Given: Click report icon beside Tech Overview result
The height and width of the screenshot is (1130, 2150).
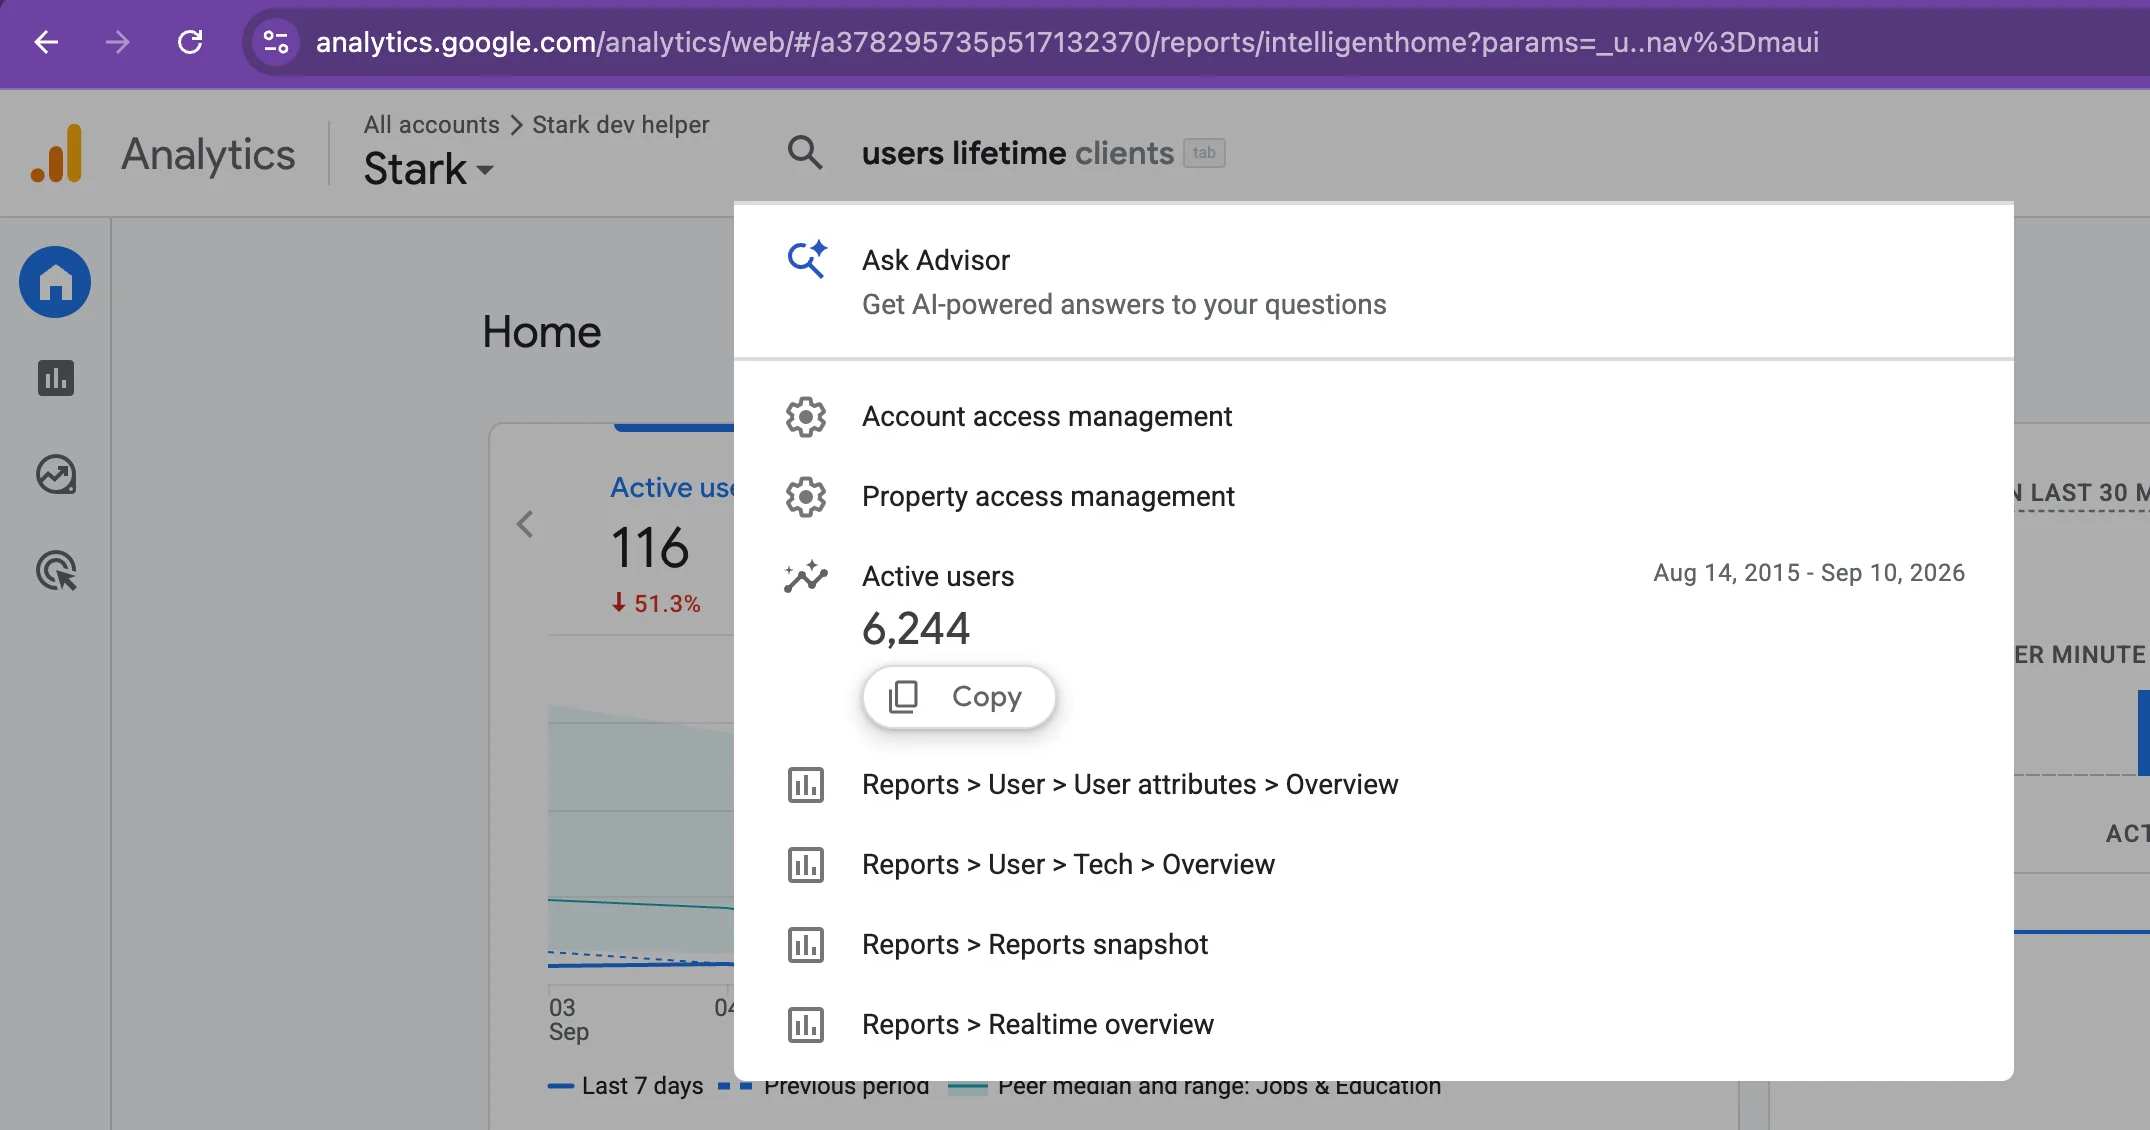Looking at the screenshot, I should (806, 865).
